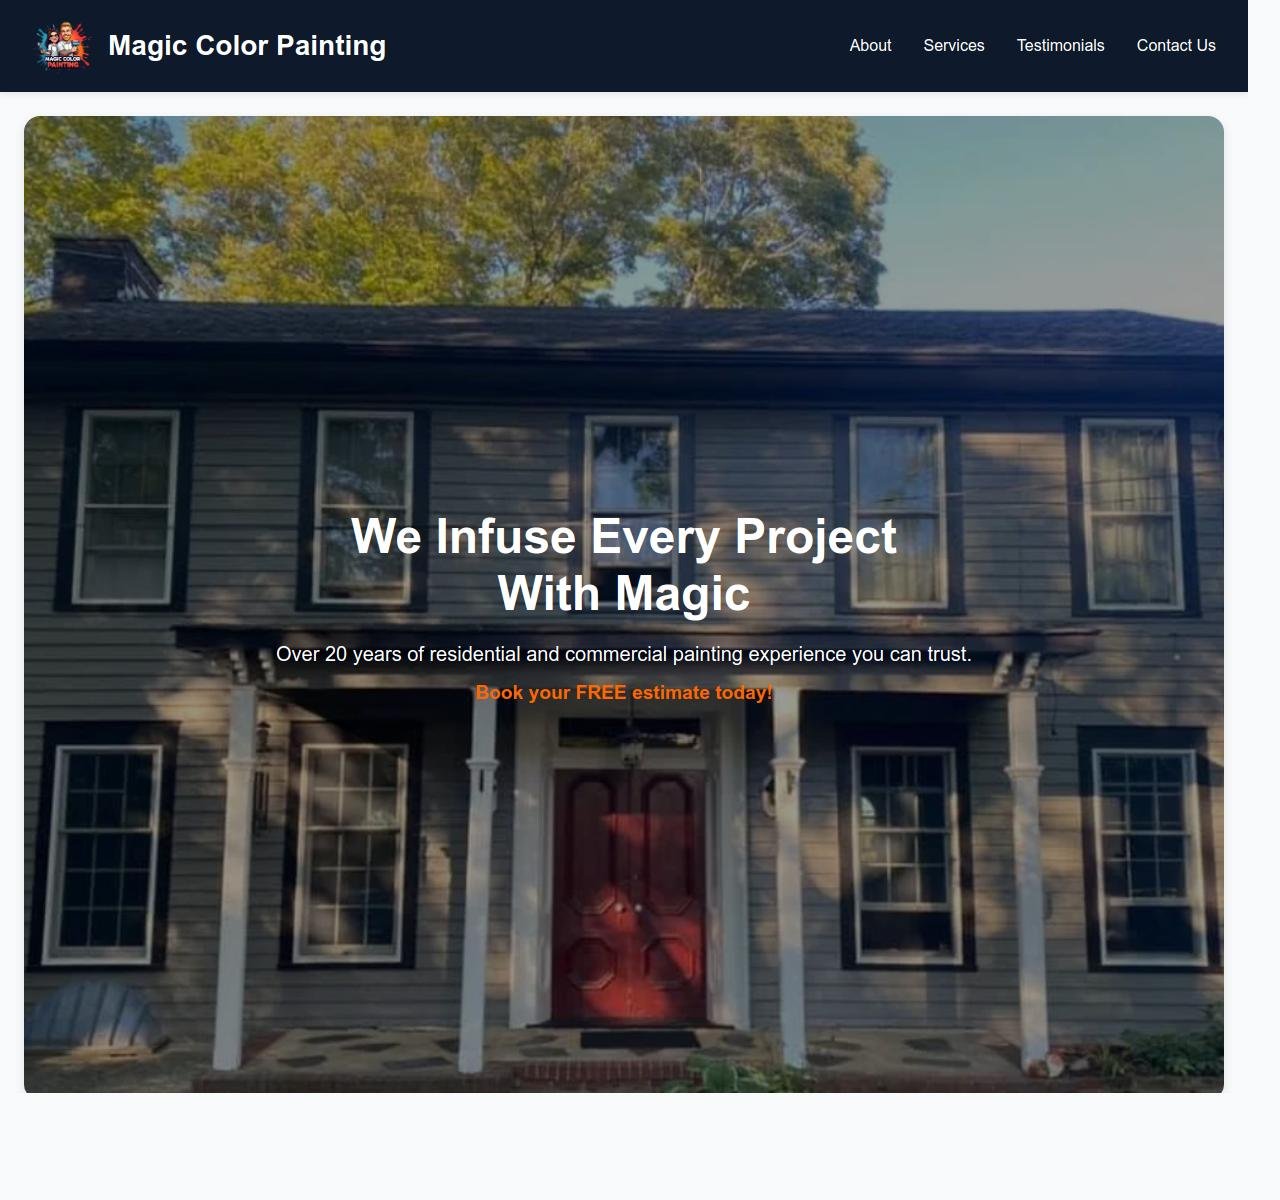
Task: Click 'Book your FREE estimate today!' text
Action: [x=624, y=692]
